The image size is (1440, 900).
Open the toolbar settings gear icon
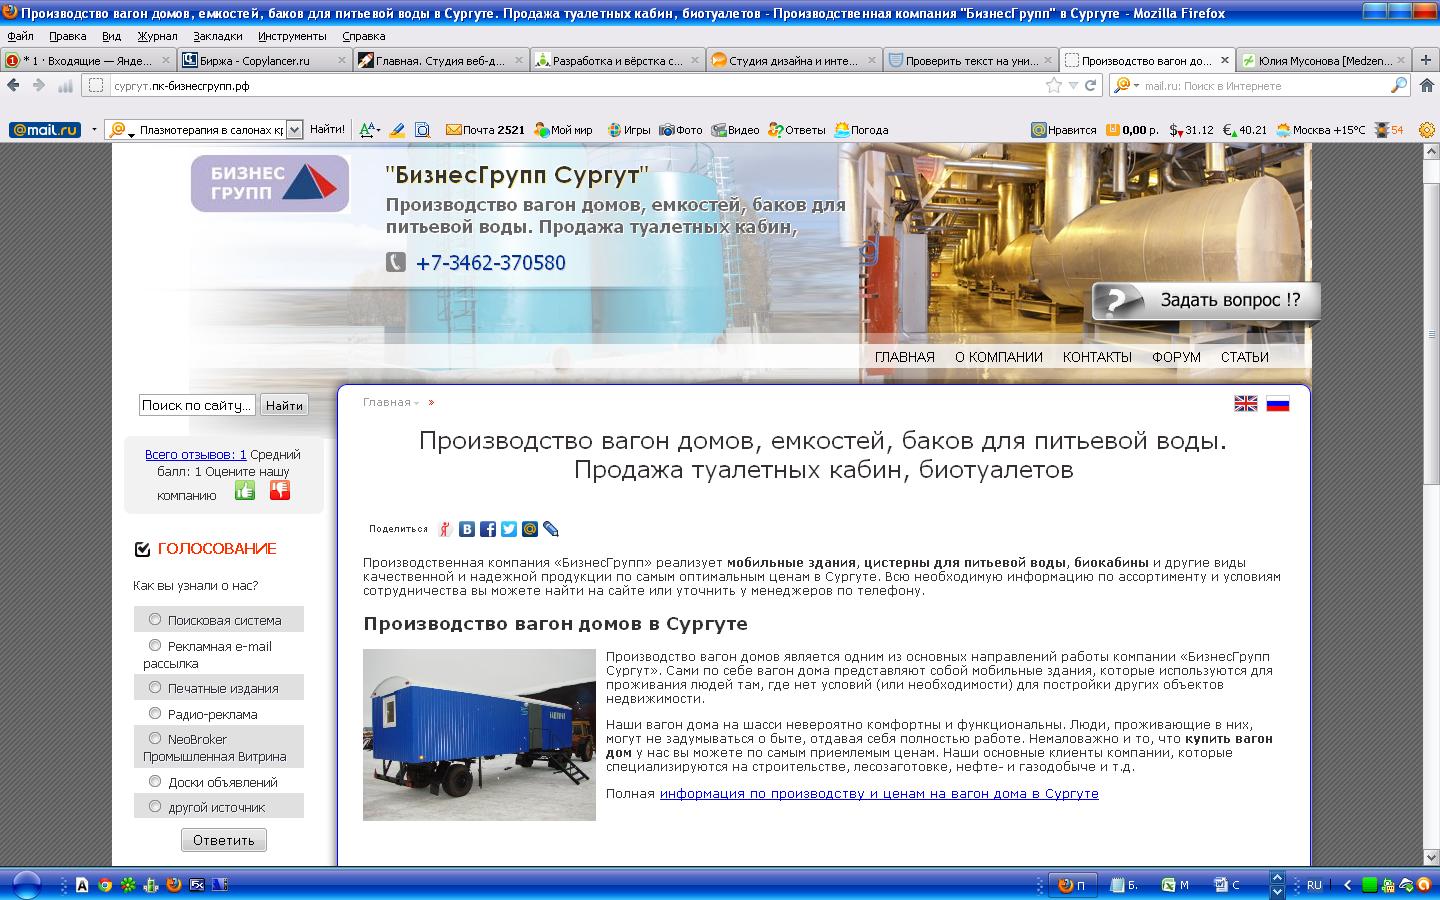click(x=1427, y=130)
